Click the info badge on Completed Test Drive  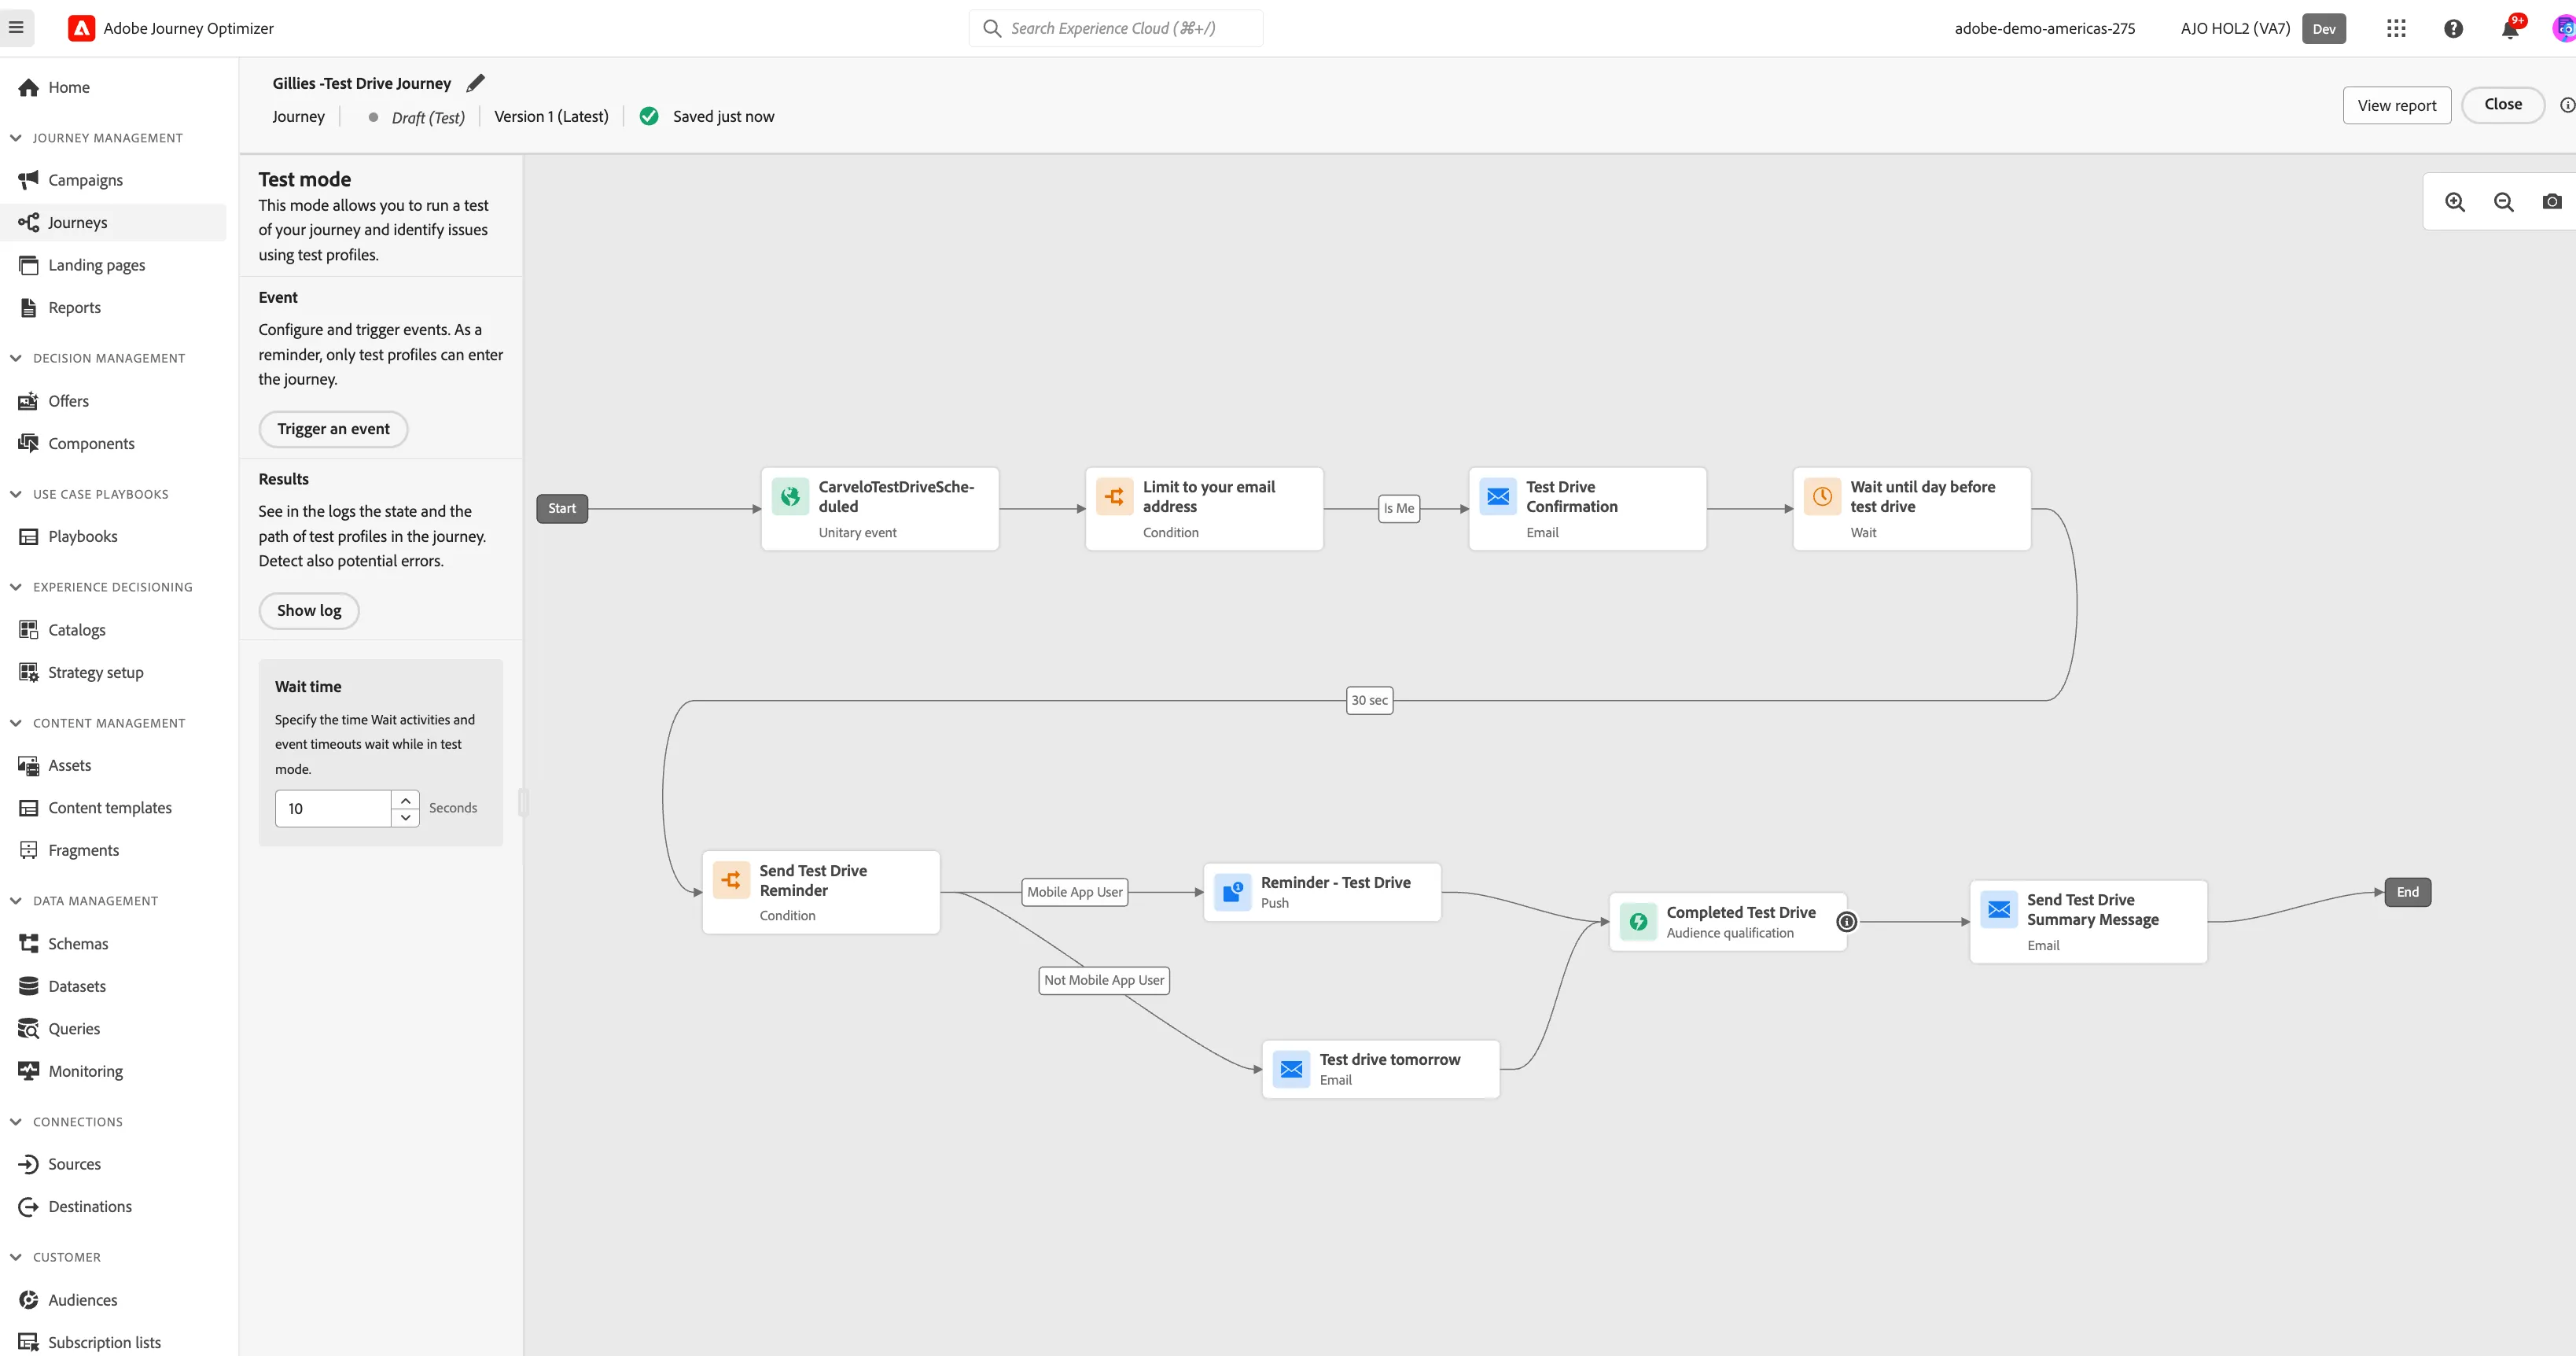tap(1847, 922)
